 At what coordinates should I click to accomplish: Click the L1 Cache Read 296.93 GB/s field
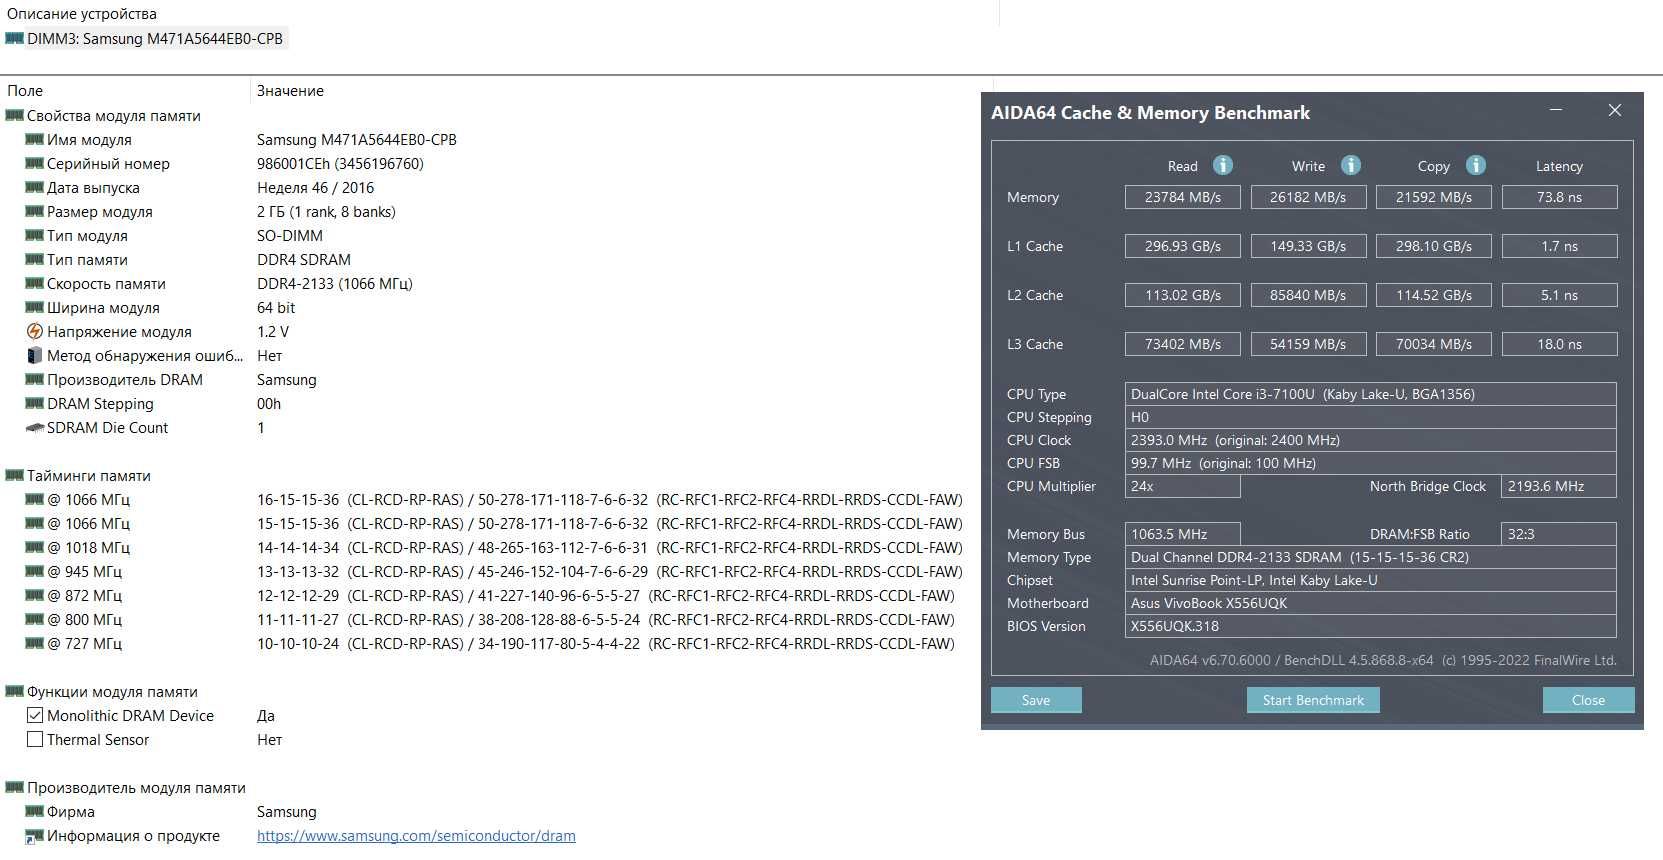[x=1183, y=246]
